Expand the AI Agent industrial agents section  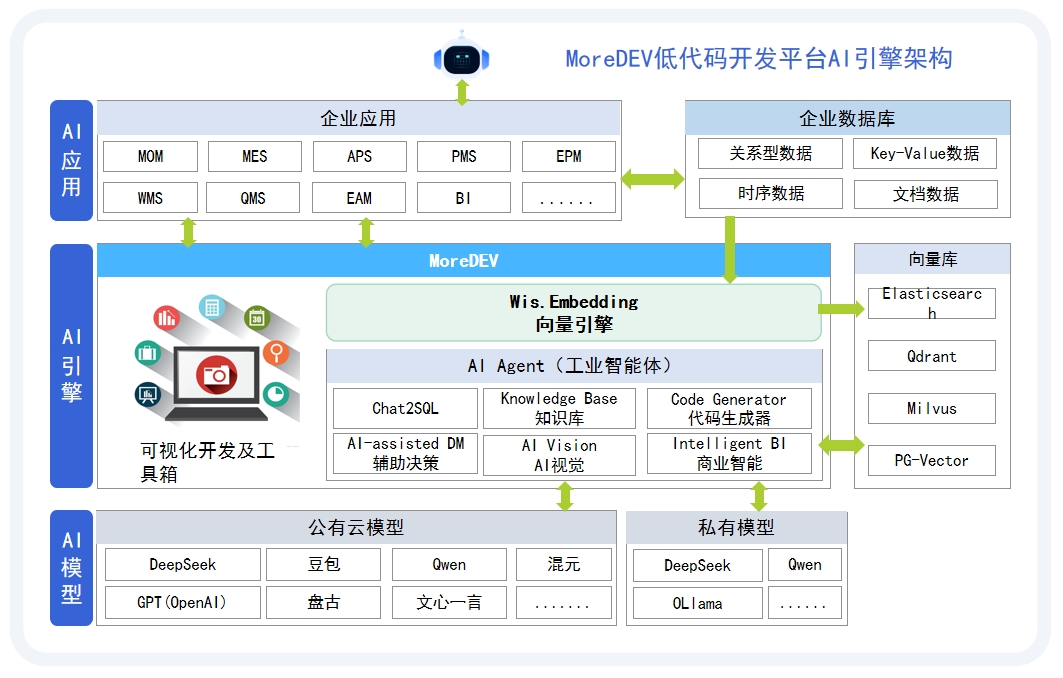pos(572,366)
